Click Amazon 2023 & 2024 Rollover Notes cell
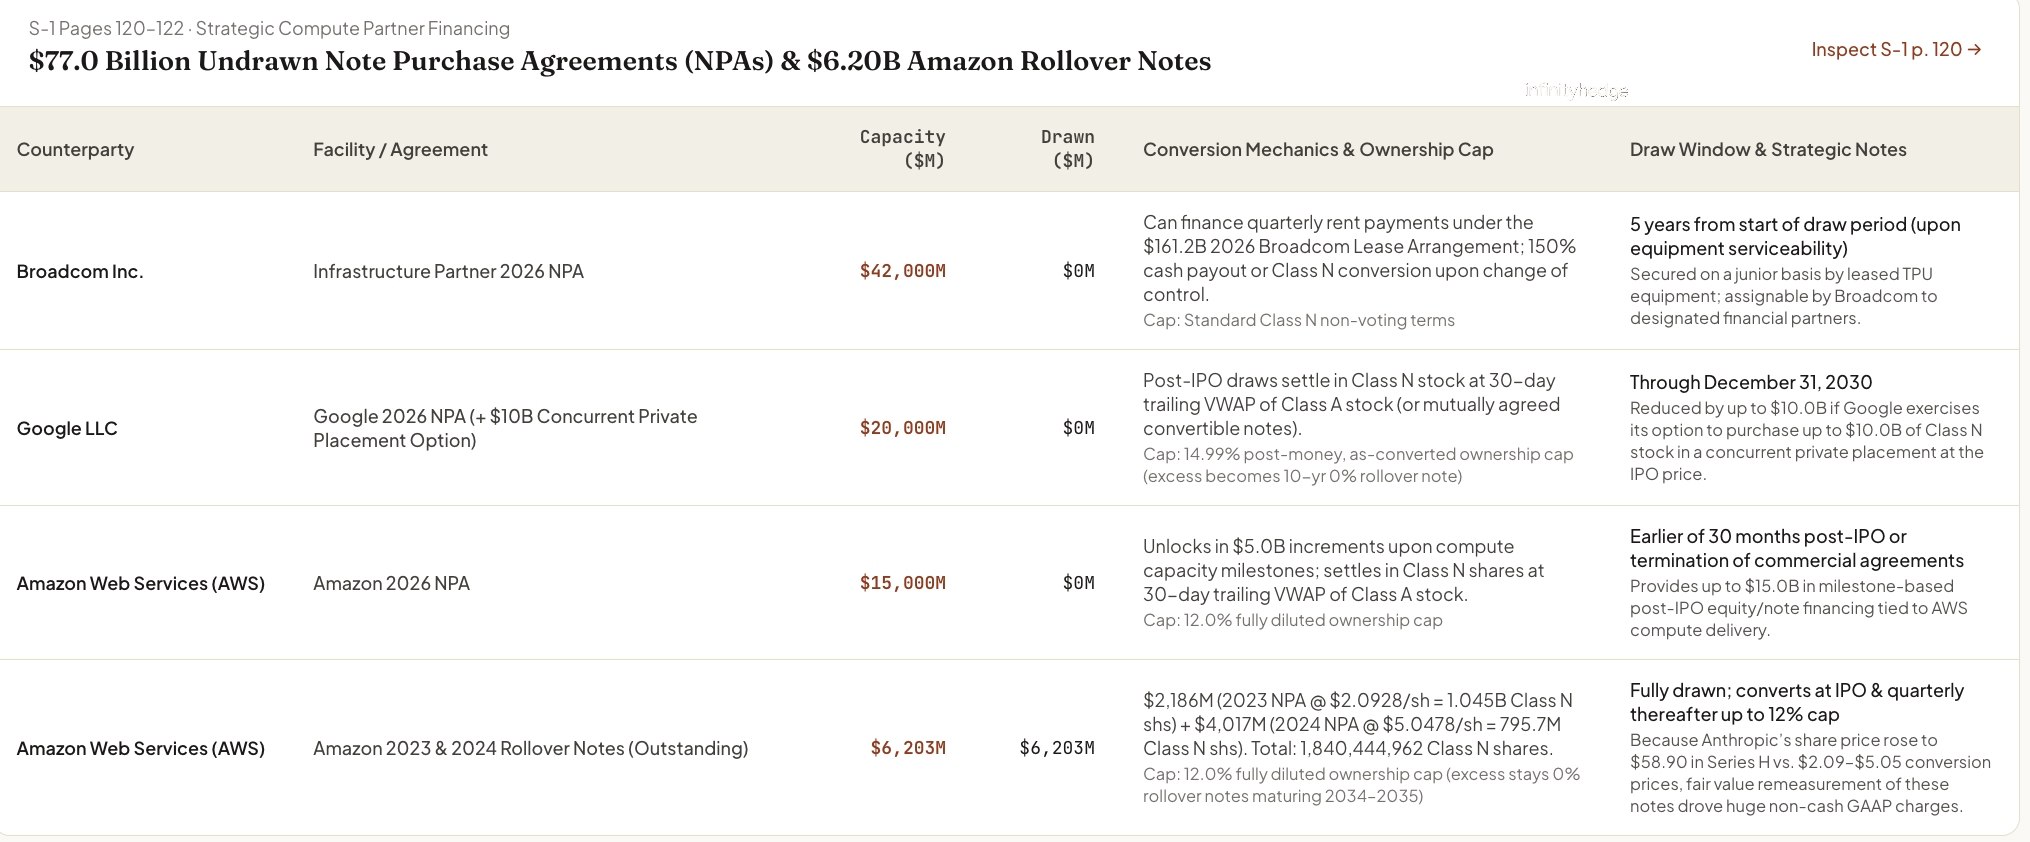 (530, 748)
